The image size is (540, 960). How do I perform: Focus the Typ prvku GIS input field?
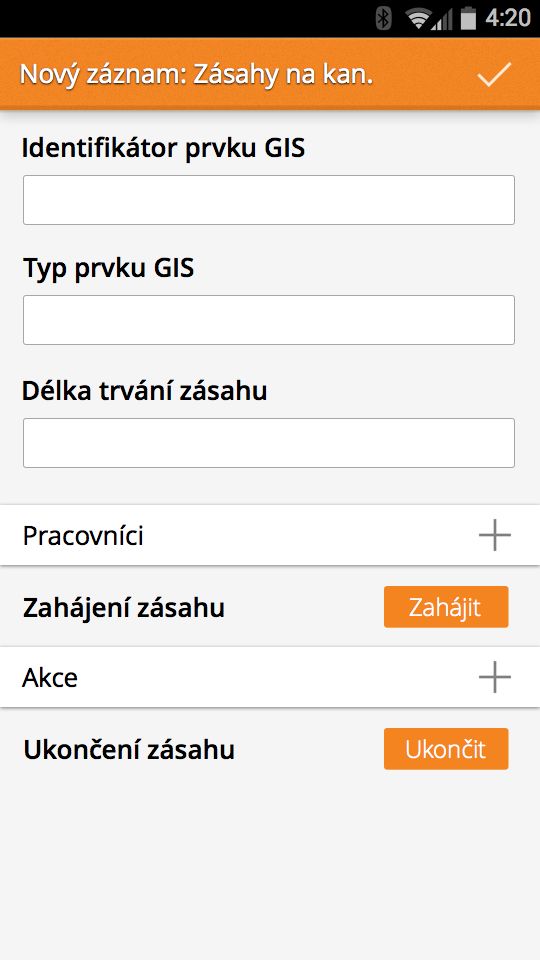coord(269,320)
